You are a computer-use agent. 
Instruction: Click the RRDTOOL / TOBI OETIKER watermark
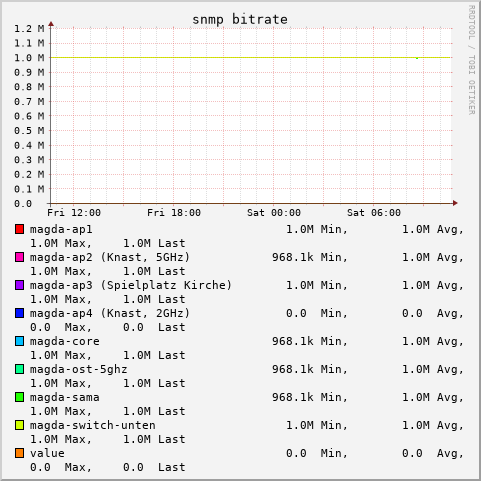click(x=472, y=60)
